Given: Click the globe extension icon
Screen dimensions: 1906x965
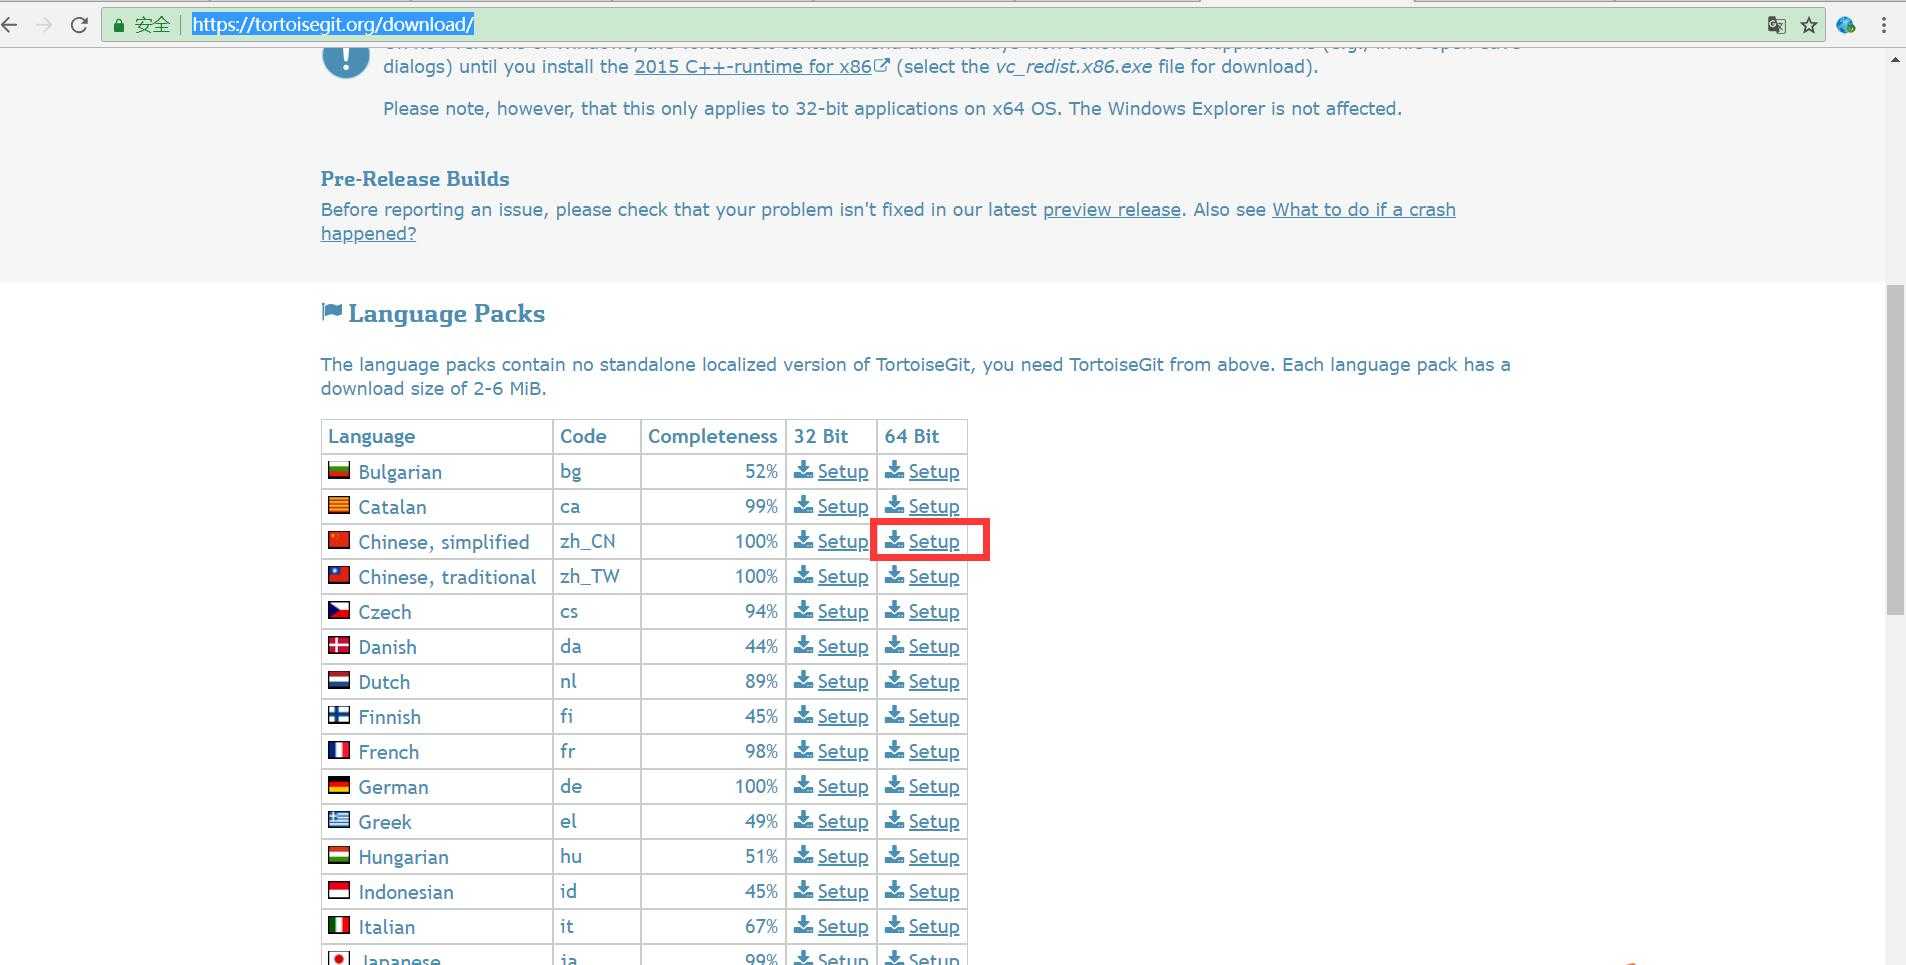Looking at the screenshot, I should point(1846,25).
